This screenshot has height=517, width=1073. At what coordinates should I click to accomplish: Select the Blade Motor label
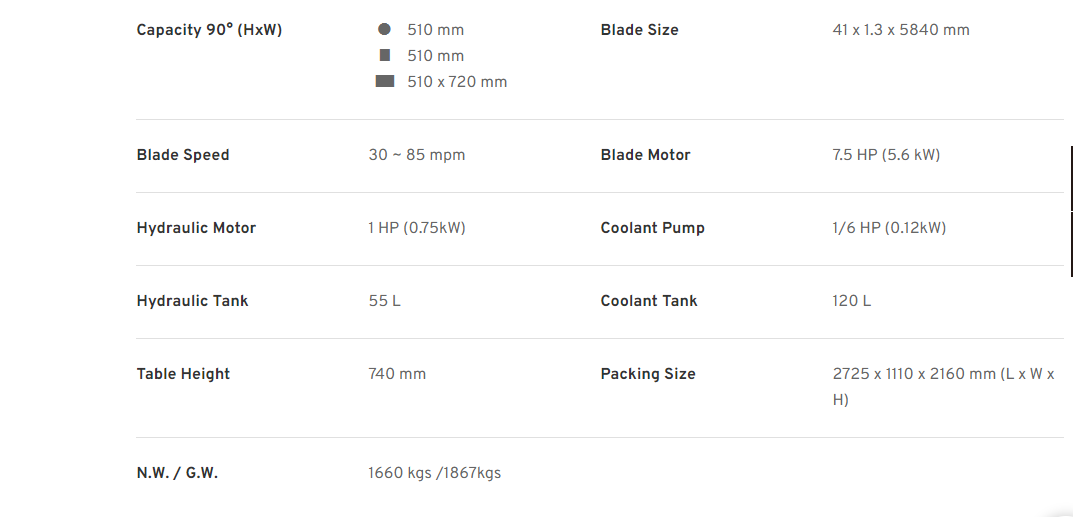[x=645, y=155]
